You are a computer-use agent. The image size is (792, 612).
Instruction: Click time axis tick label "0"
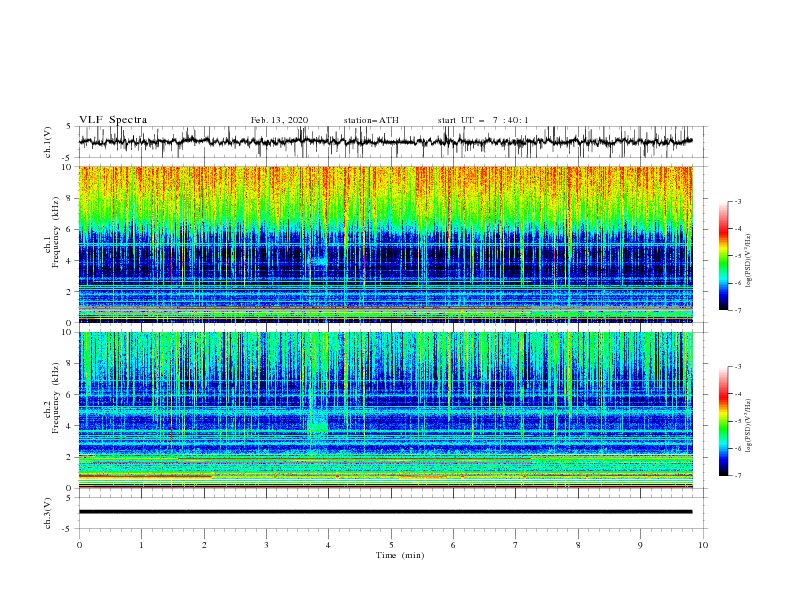(79, 545)
